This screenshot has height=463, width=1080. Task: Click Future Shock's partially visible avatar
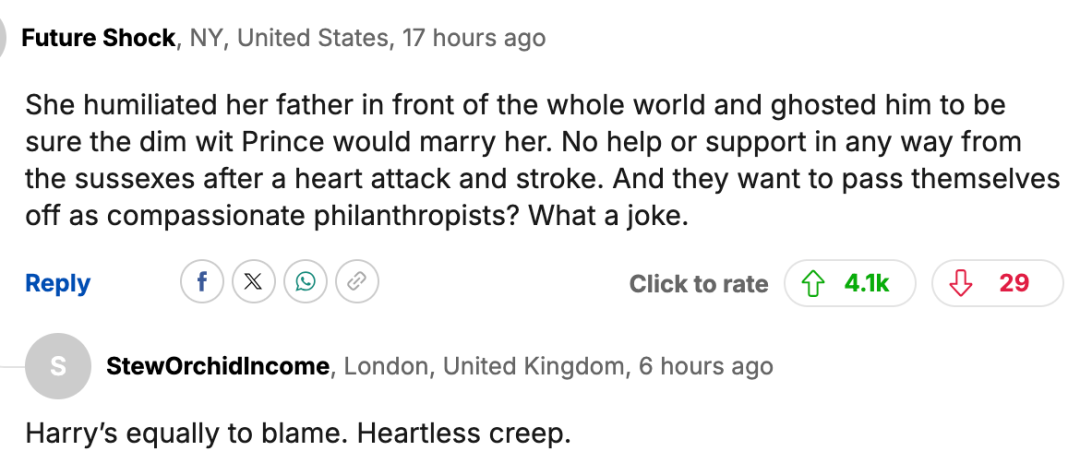coord(4,38)
